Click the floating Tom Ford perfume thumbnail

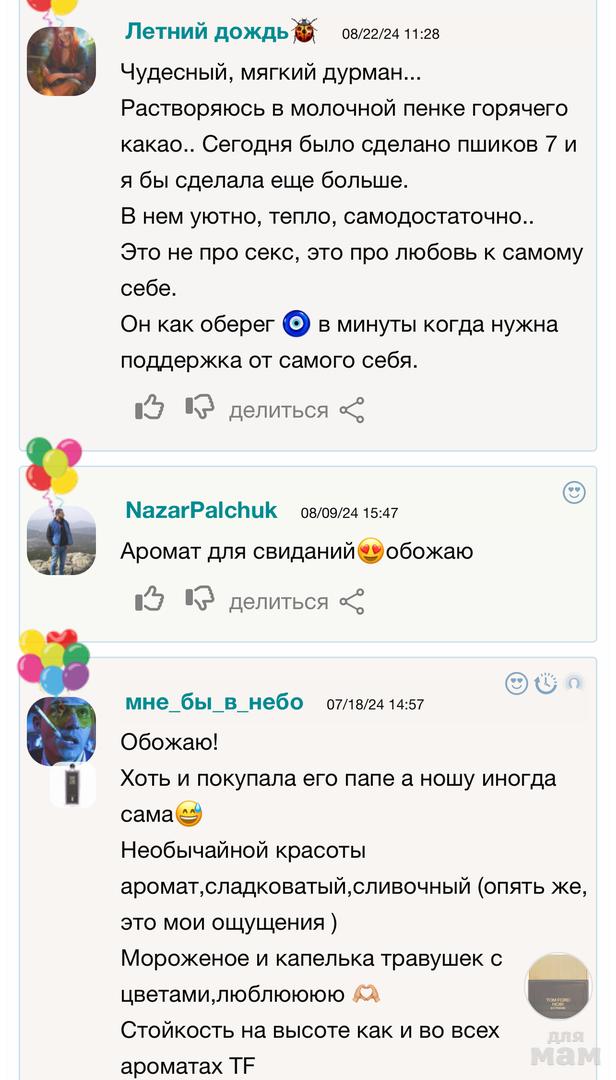point(559,986)
